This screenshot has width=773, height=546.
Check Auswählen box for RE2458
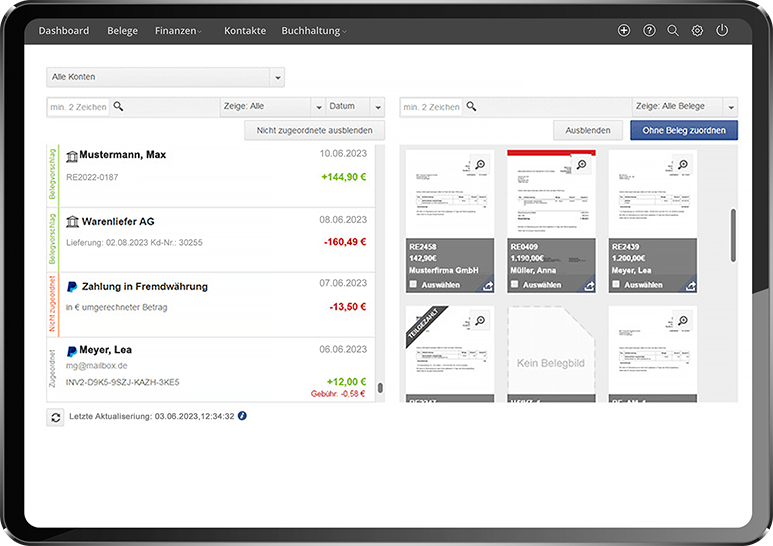click(x=414, y=285)
